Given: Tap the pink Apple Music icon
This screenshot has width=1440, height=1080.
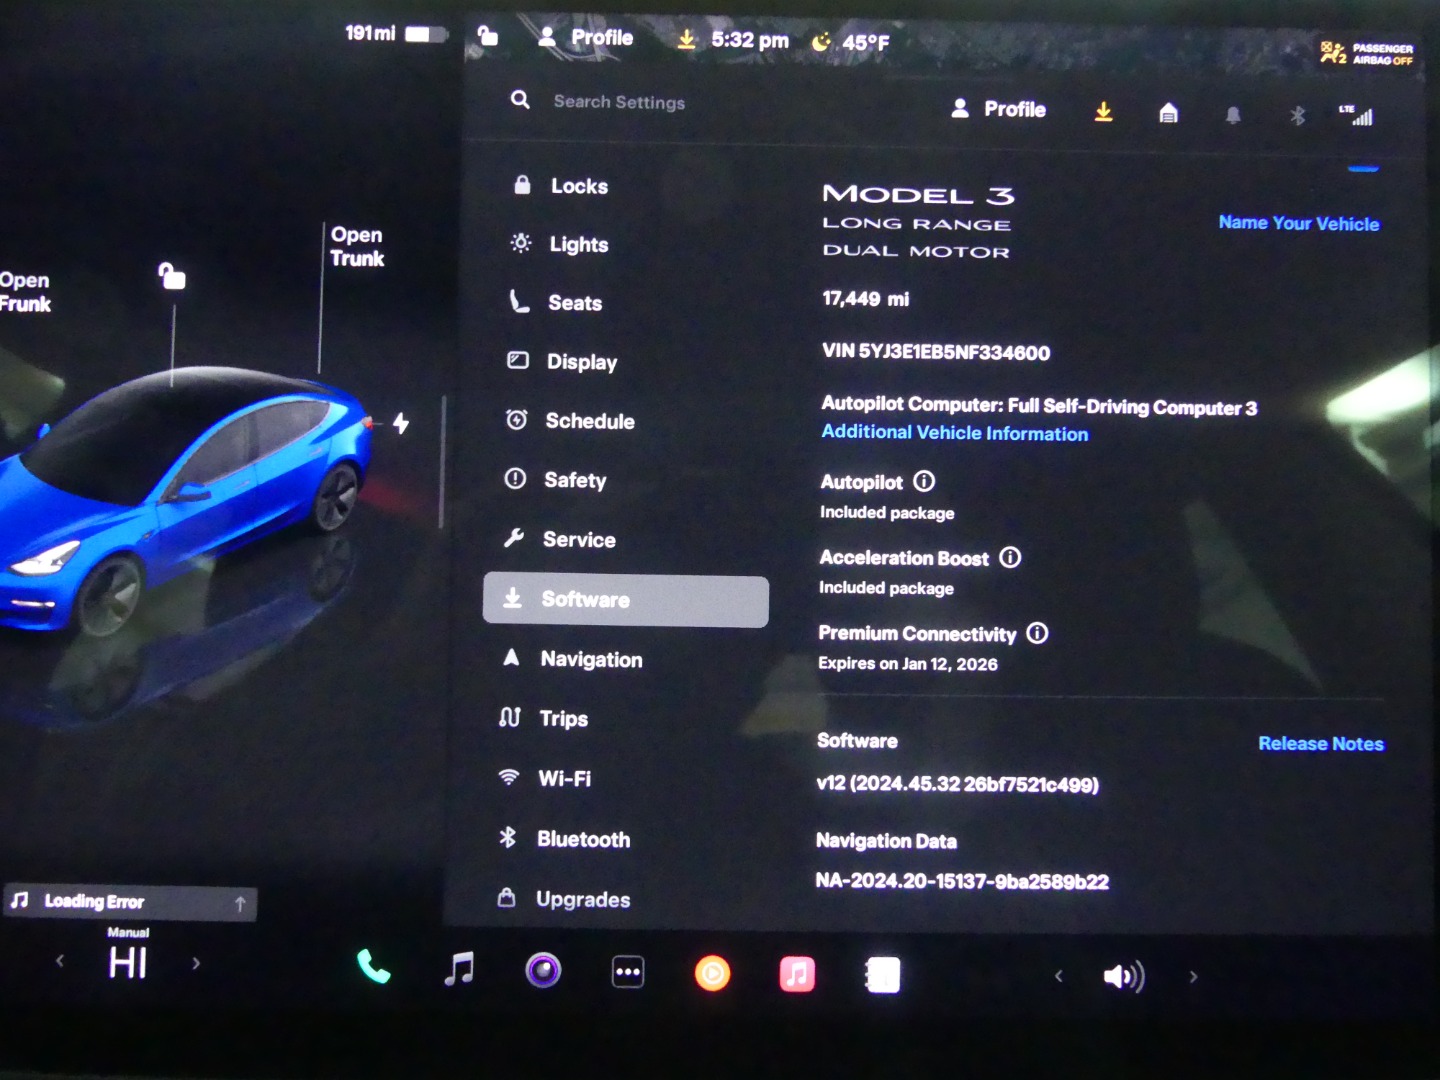Looking at the screenshot, I should [x=797, y=974].
